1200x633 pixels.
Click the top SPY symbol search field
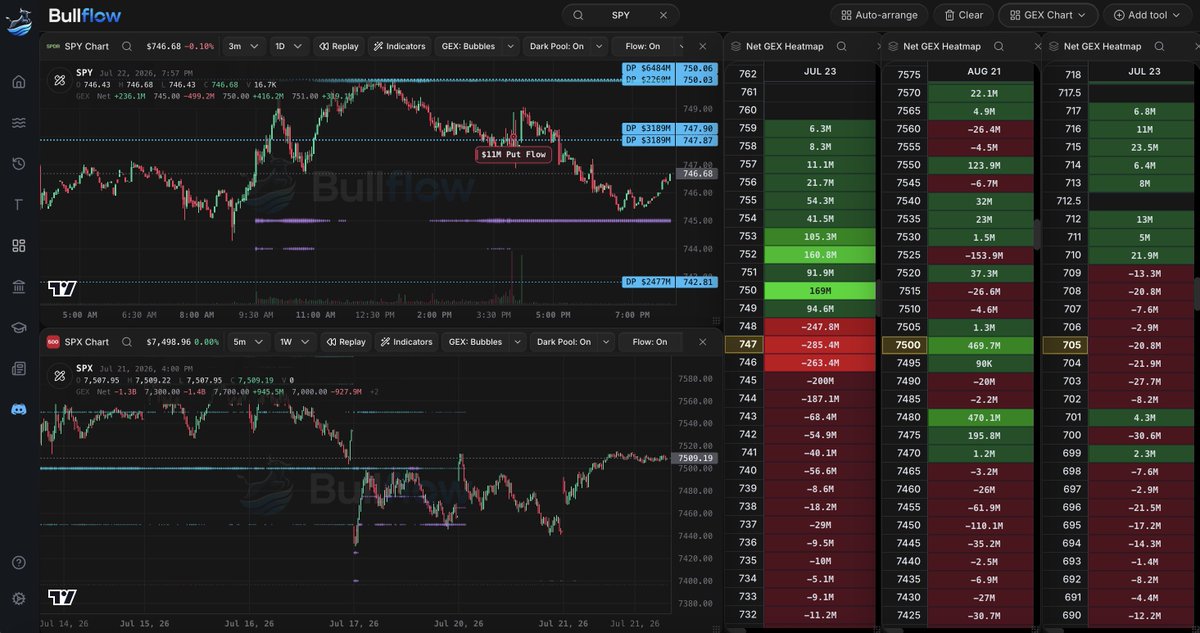tap(620, 15)
